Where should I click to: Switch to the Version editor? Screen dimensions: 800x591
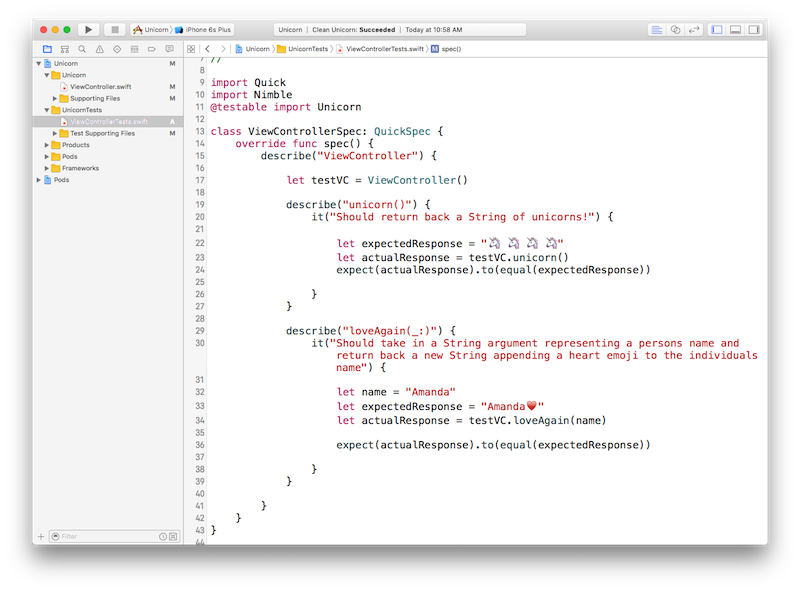tap(693, 30)
